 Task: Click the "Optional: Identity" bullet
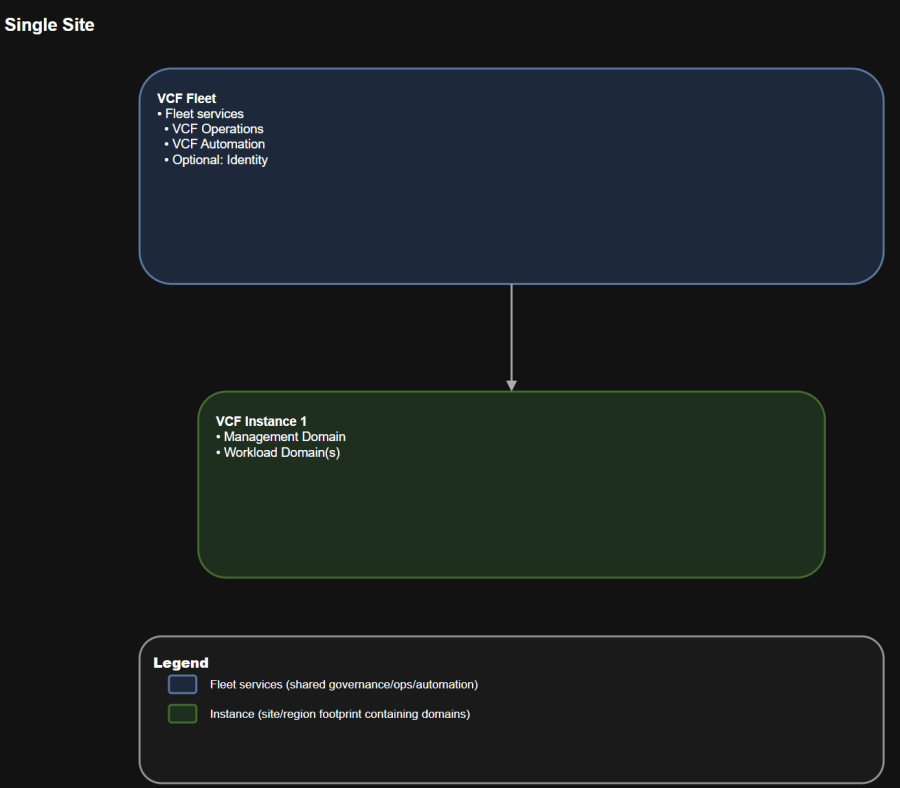pos(220,159)
